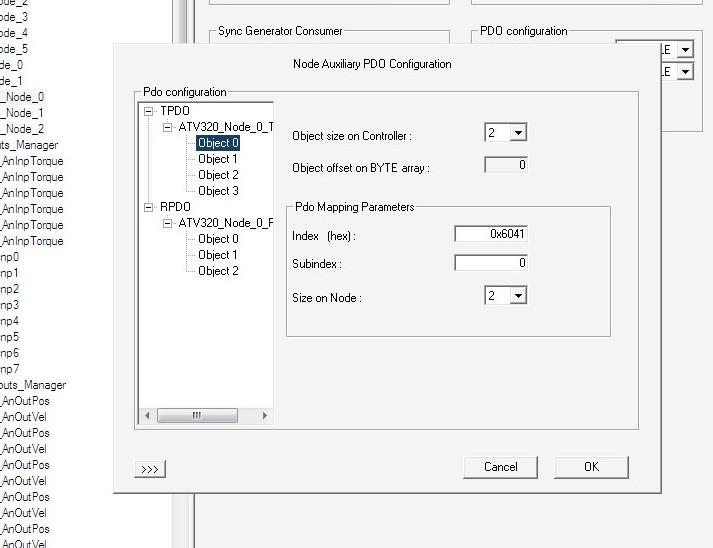Select Object 1 under RPDO
713x548 pixels.
[x=218, y=255]
